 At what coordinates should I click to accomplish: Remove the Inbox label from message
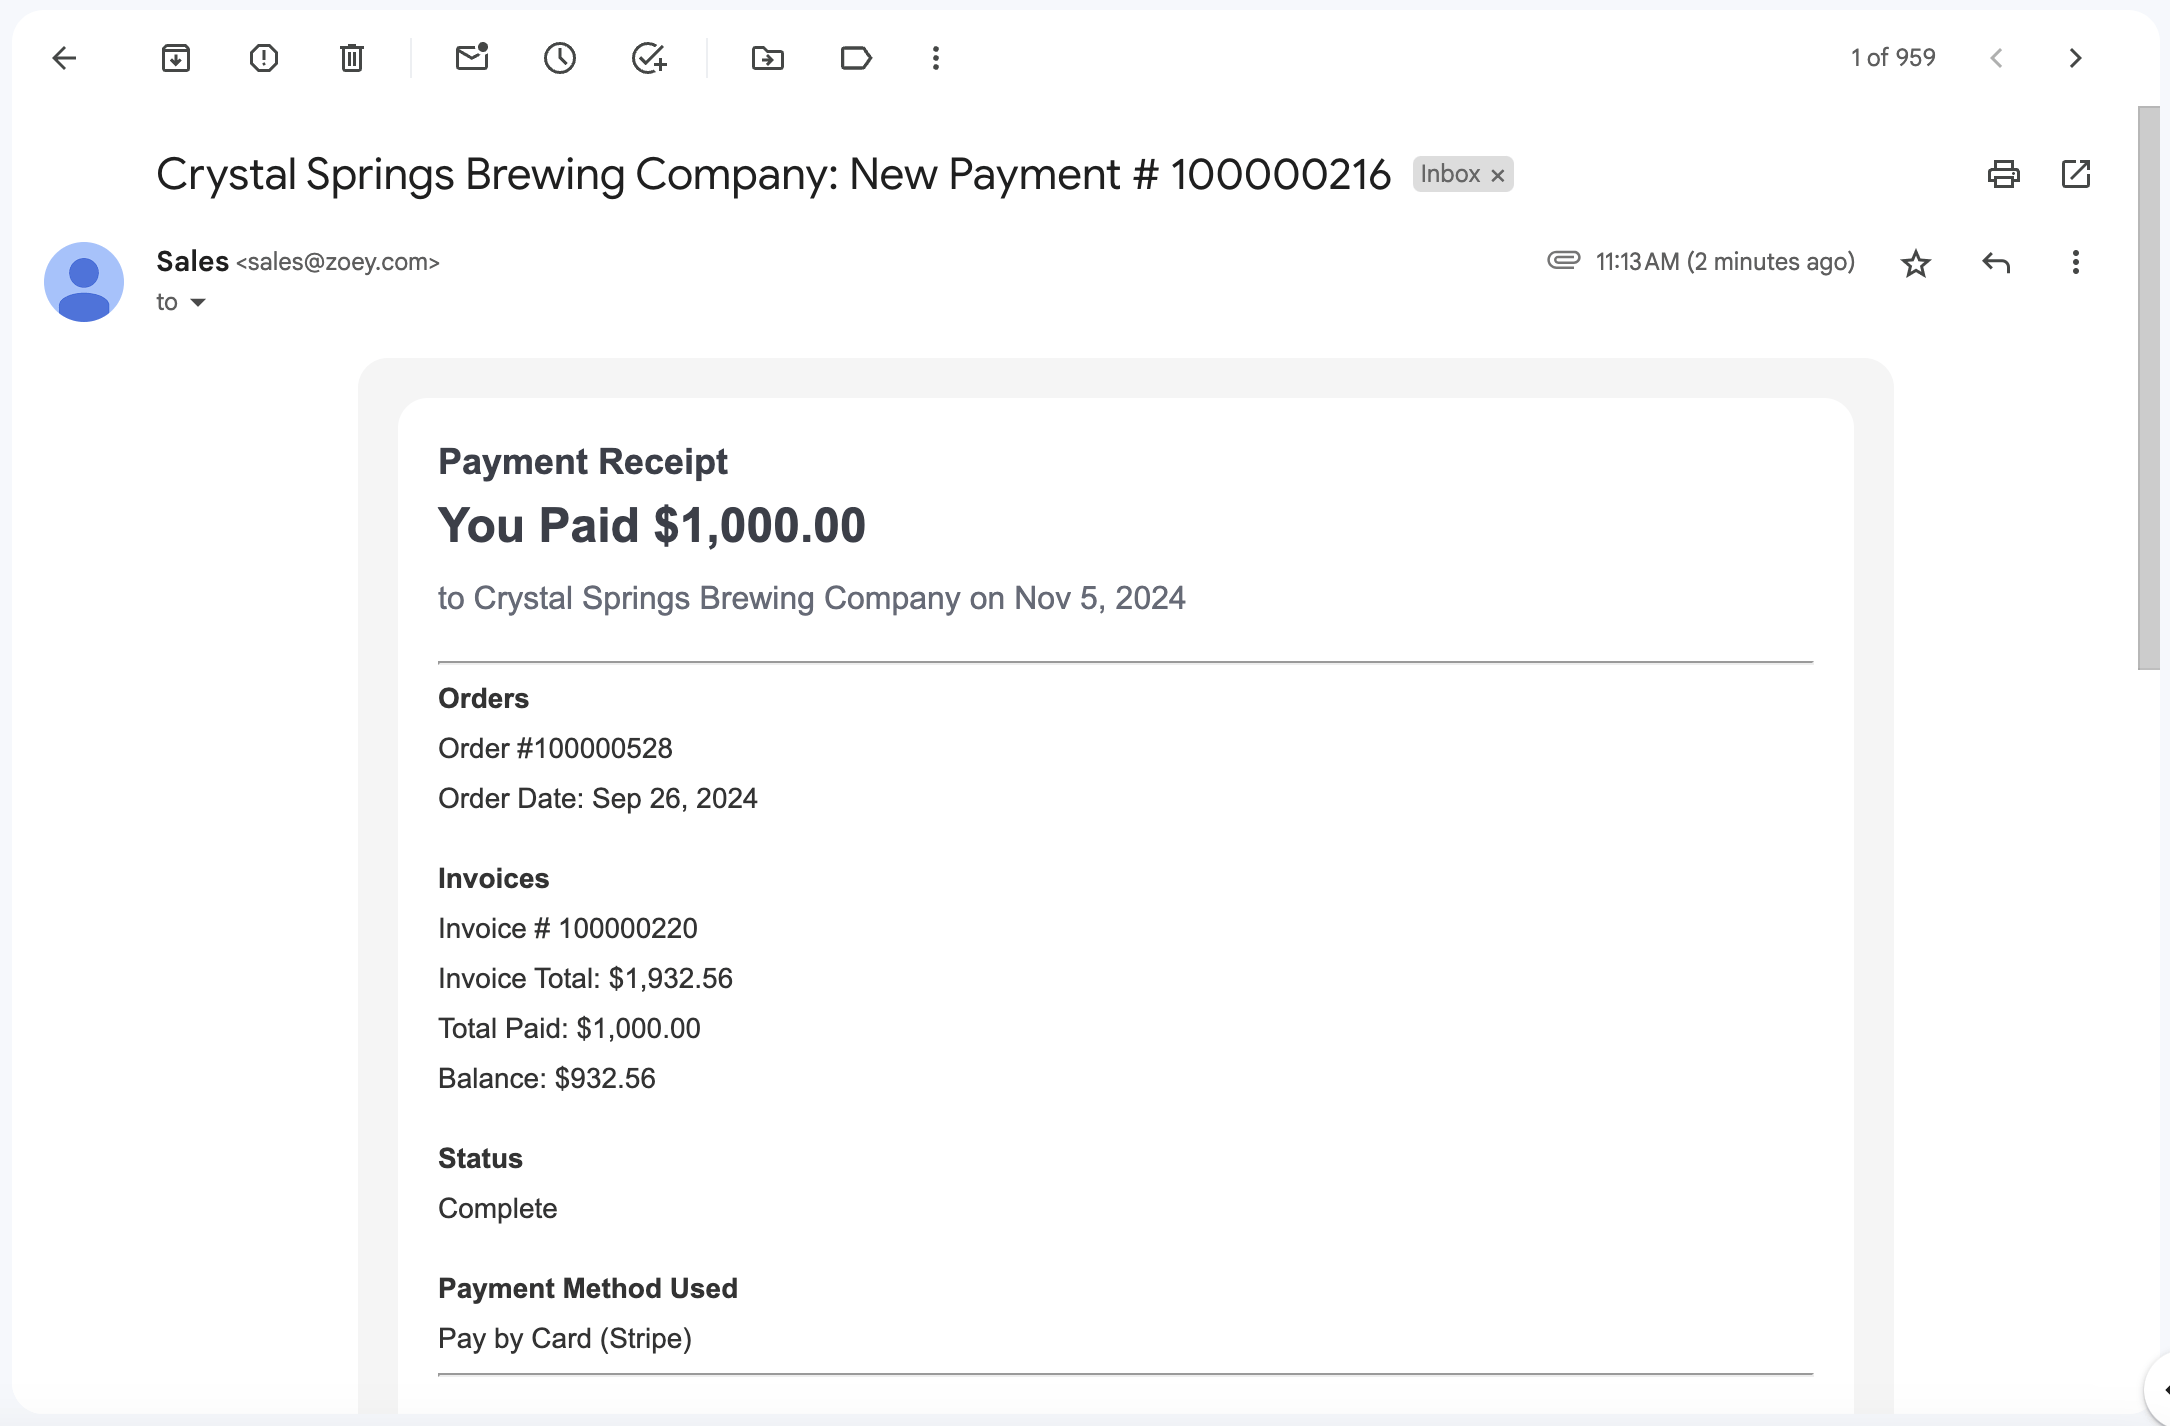1498,175
